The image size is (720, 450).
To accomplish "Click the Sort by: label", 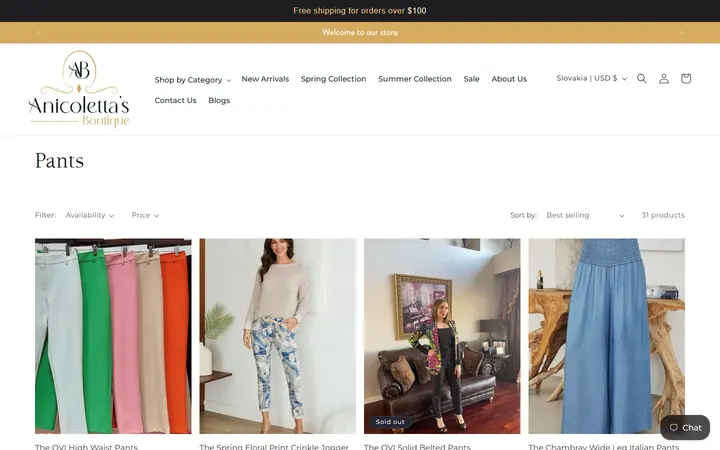I will 523,215.
